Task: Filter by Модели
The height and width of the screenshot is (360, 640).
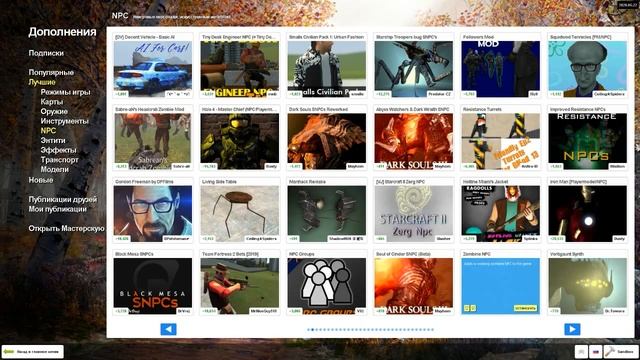Action: (x=54, y=169)
